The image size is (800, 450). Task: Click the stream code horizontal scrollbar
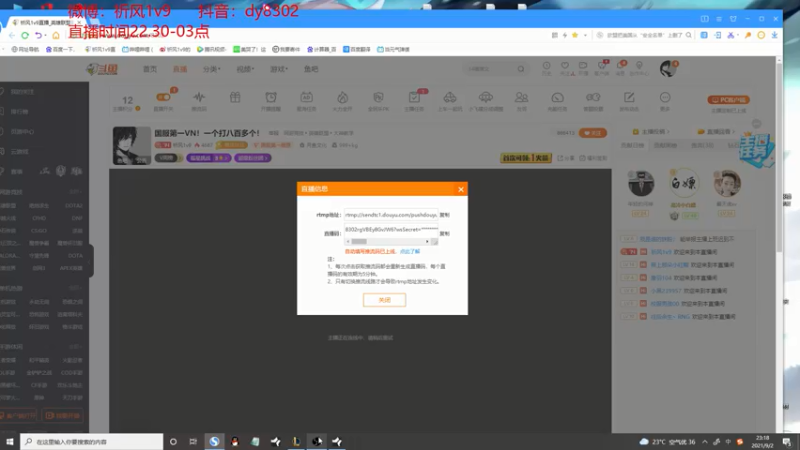click(387, 241)
